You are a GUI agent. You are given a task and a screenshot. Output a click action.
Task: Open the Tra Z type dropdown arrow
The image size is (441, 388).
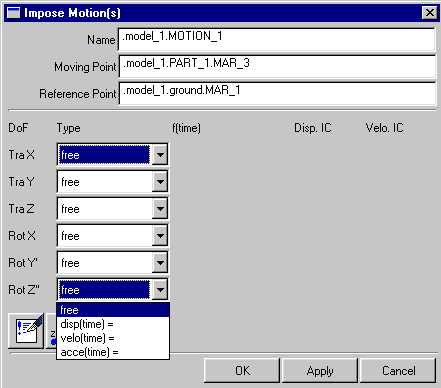160,209
